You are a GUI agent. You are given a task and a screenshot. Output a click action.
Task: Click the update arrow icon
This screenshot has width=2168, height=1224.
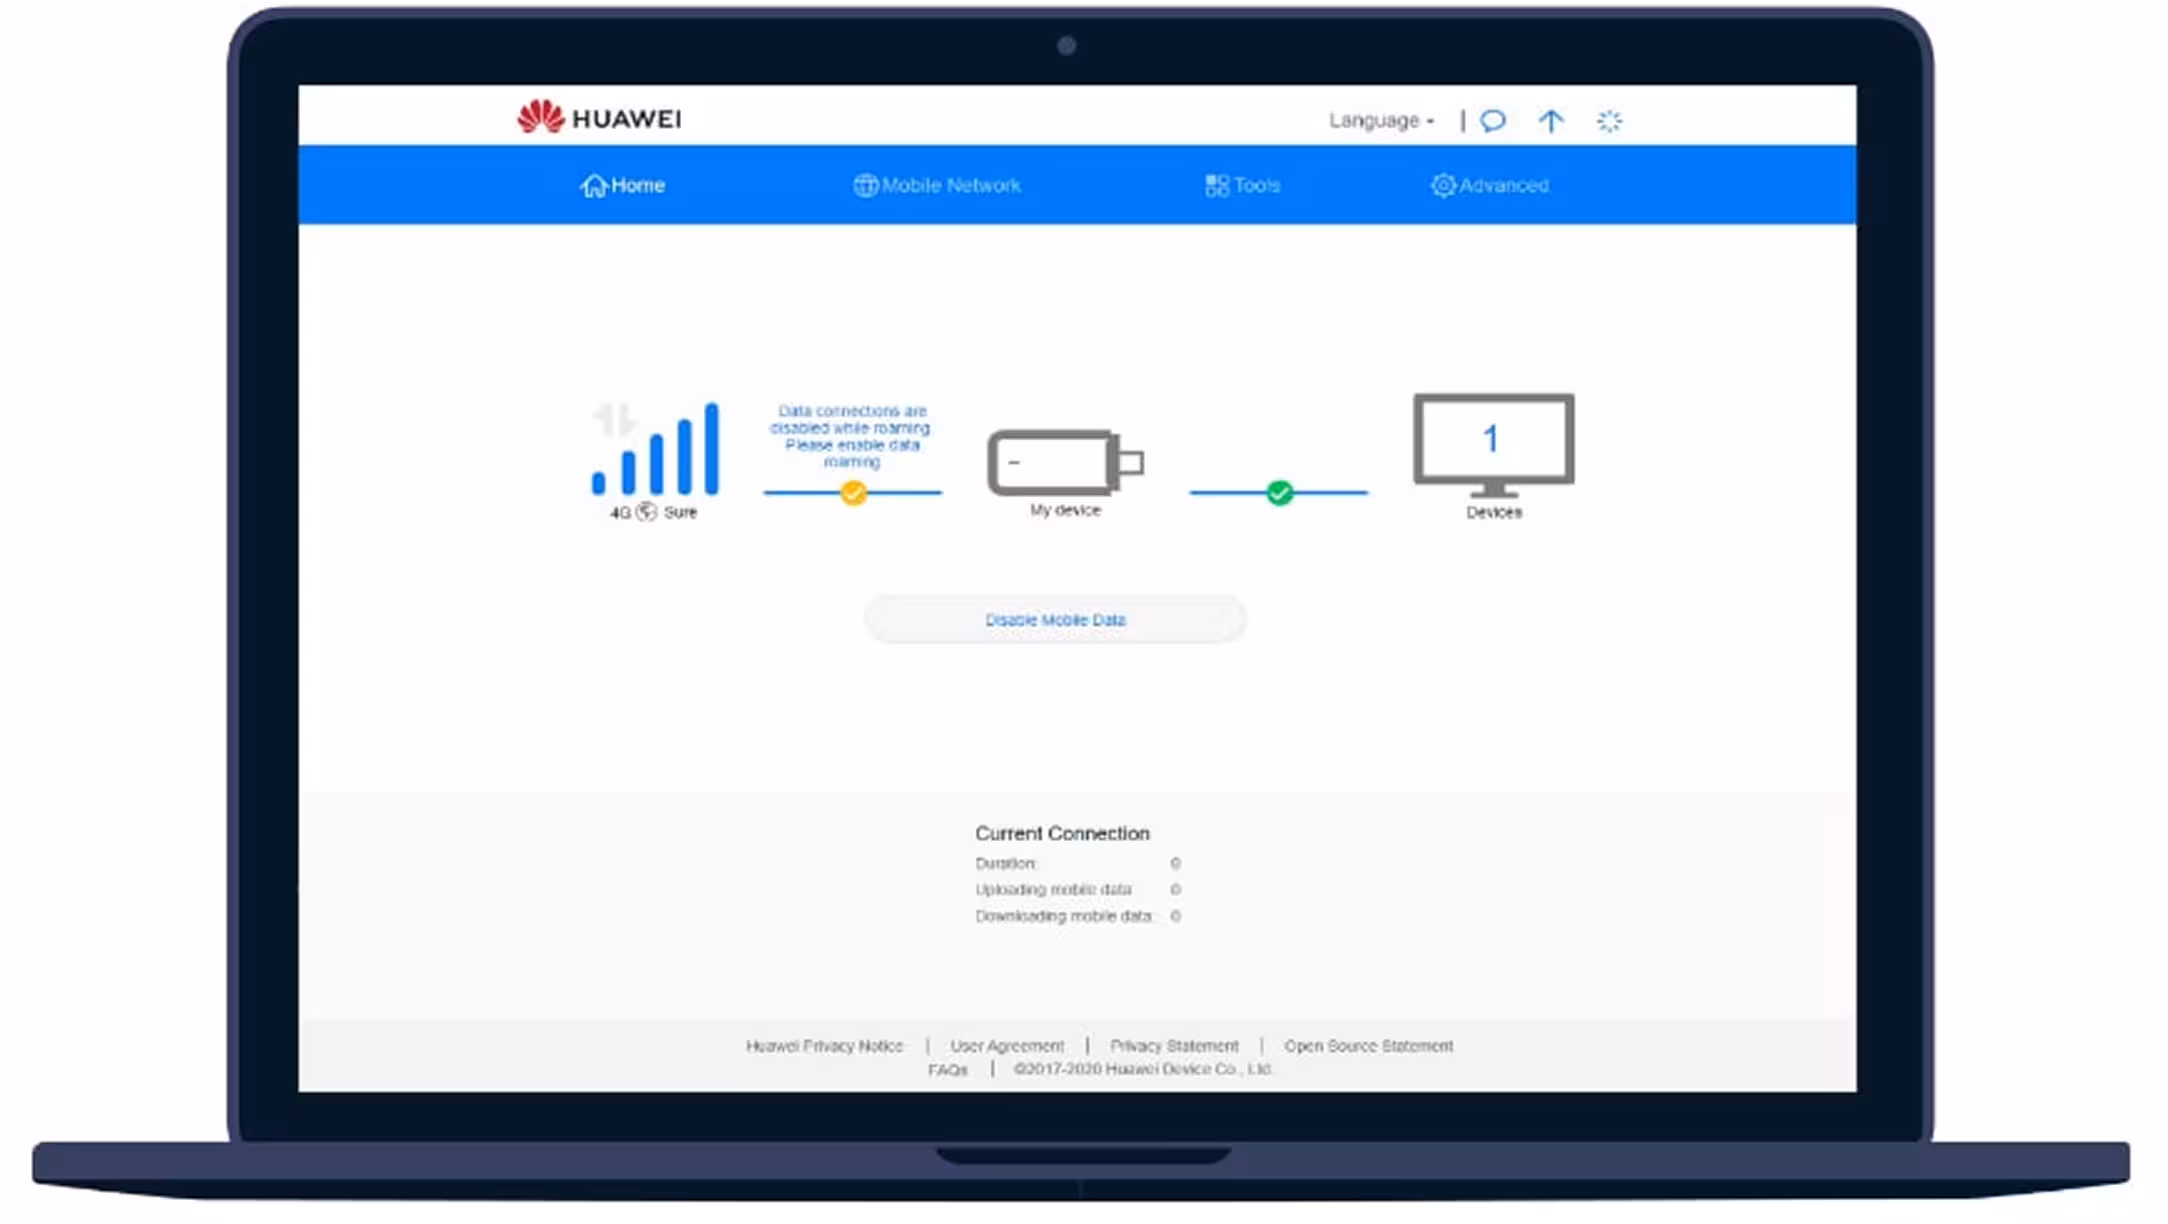1550,121
